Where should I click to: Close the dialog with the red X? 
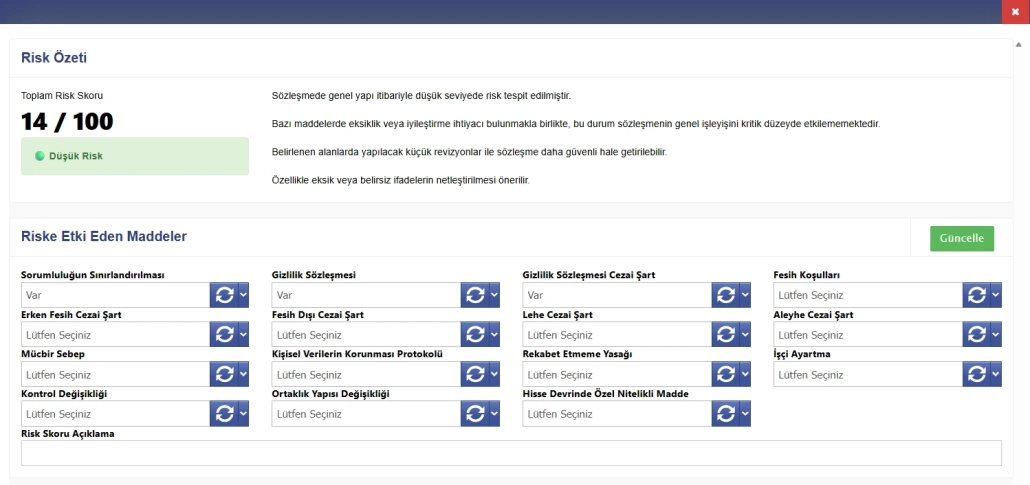[1015, 11]
